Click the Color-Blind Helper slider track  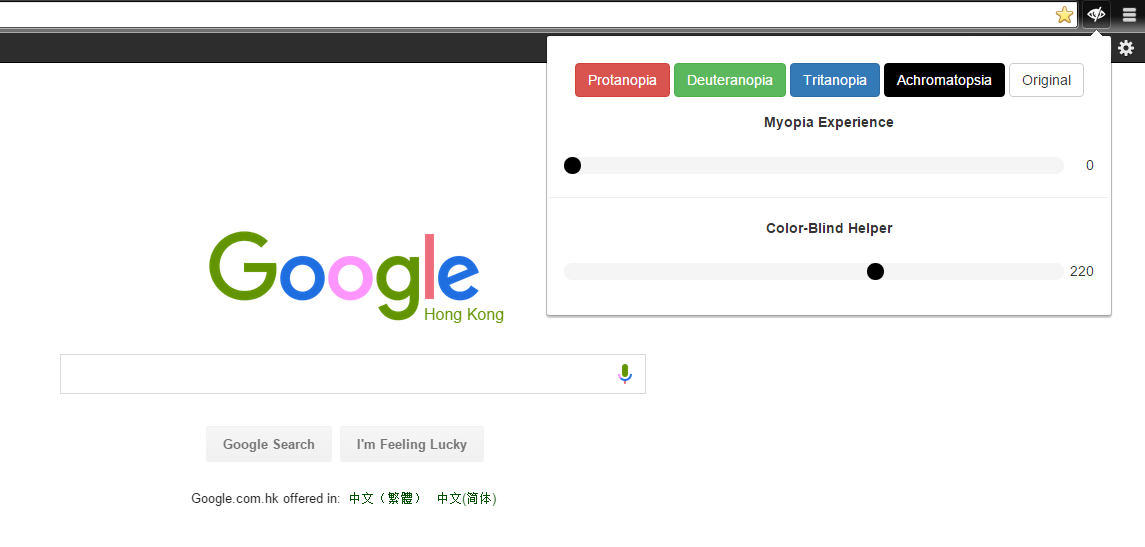point(813,272)
